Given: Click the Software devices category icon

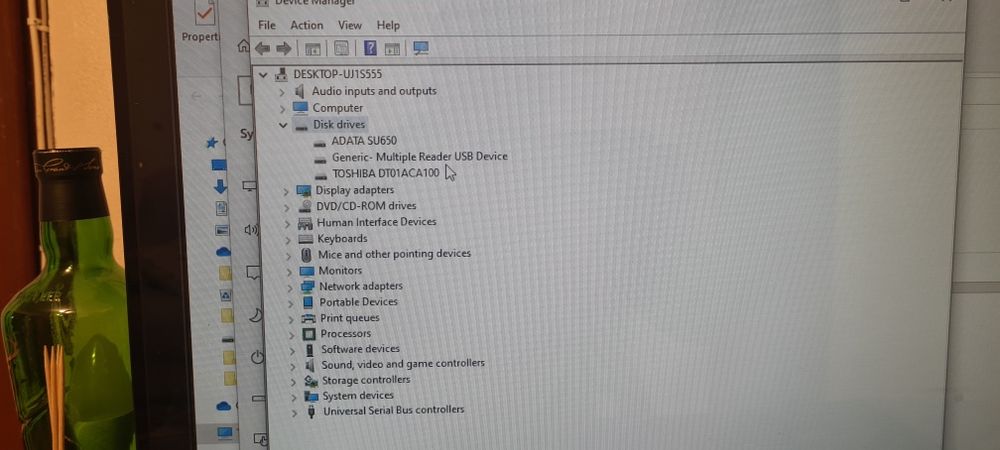Looking at the screenshot, I should click(x=310, y=350).
